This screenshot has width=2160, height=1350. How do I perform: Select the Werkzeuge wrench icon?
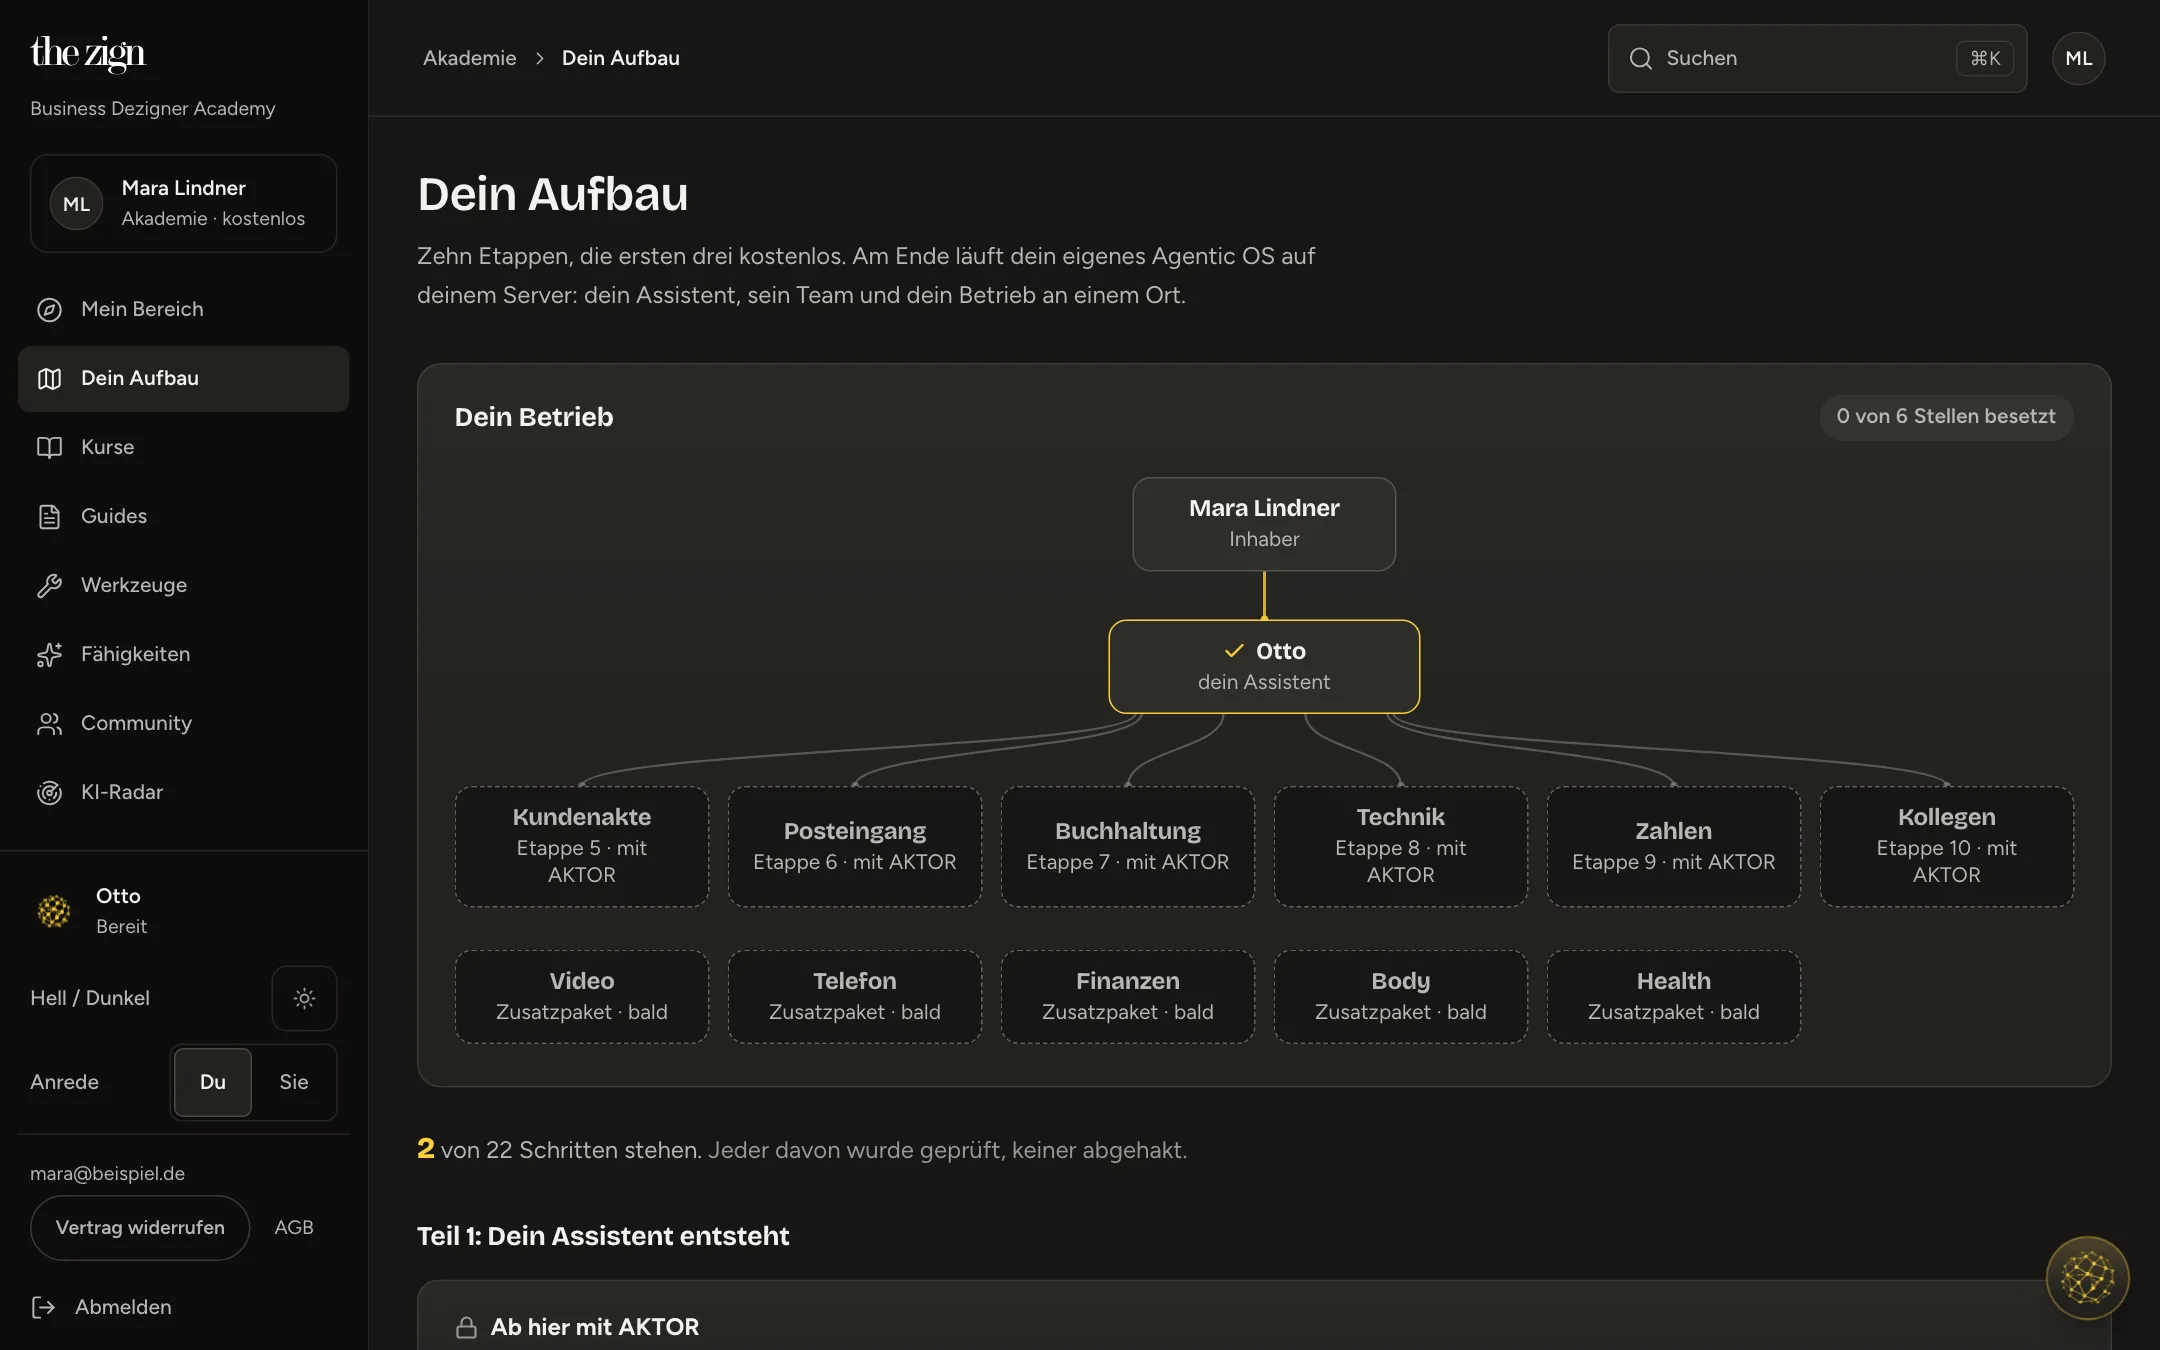pos(49,586)
